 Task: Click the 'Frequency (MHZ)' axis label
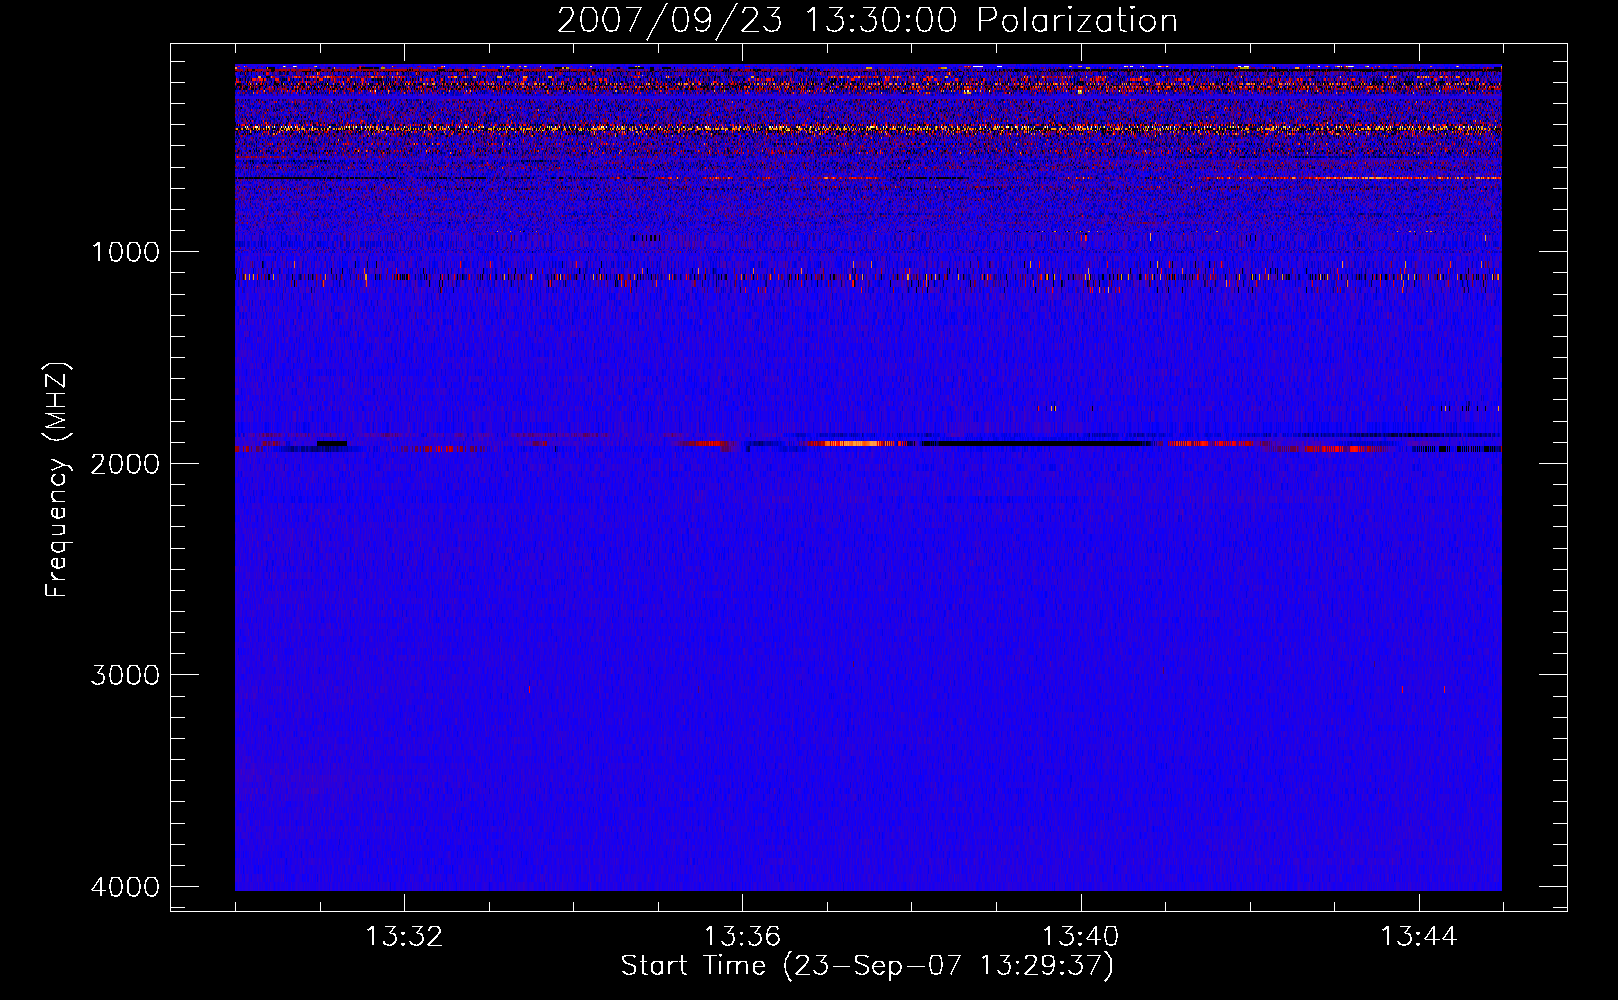pyautogui.click(x=58, y=480)
